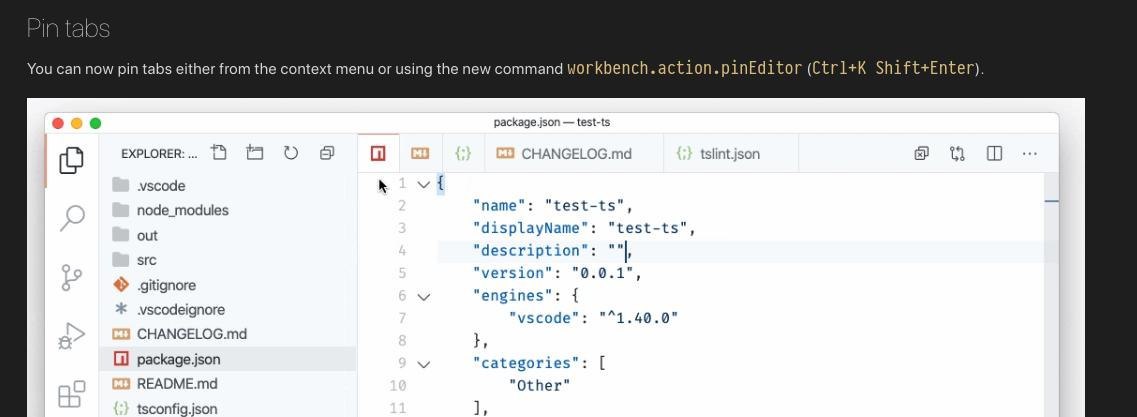Viewport: 1137px width, 417px height.
Task: Click the "vscode" key on line 7
Action: (545, 318)
